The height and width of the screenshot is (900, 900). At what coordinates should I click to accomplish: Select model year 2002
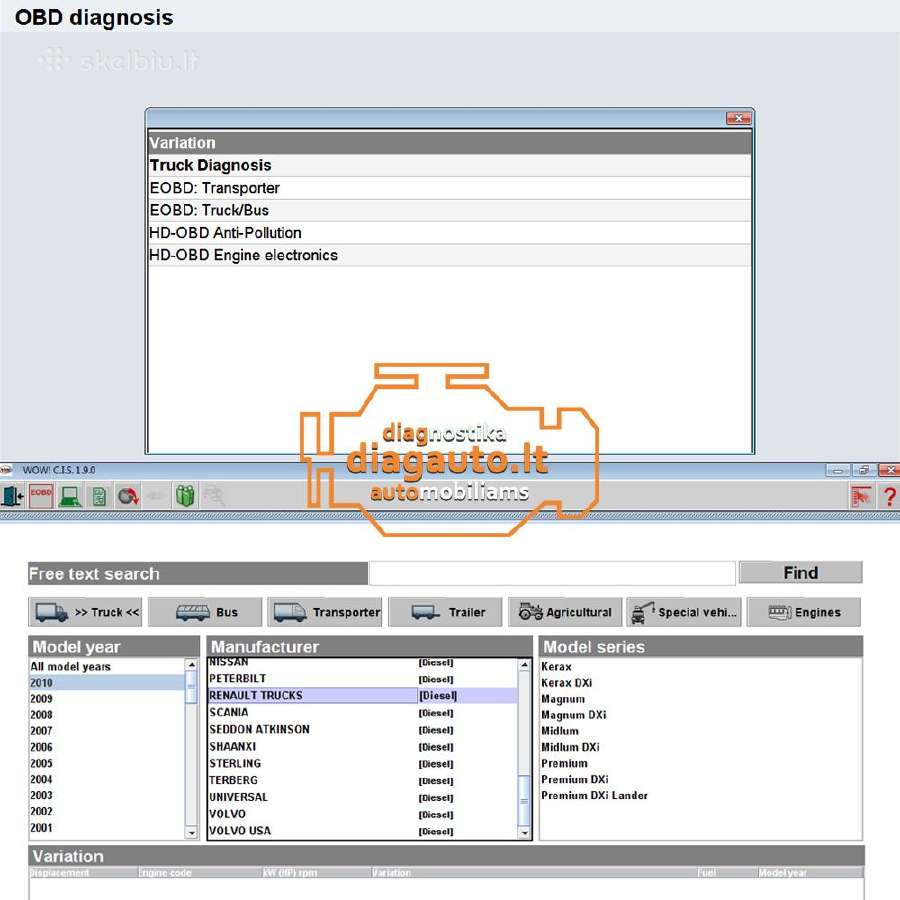(x=107, y=811)
